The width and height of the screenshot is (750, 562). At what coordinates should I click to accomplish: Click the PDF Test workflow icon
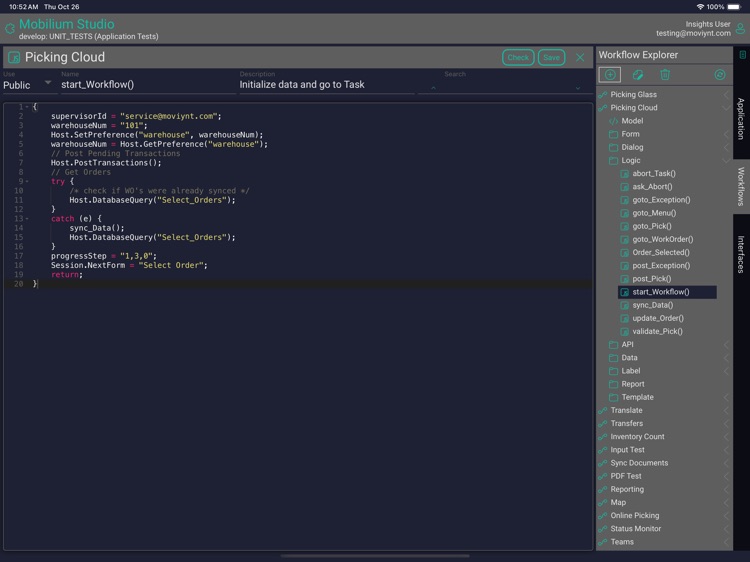point(603,476)
